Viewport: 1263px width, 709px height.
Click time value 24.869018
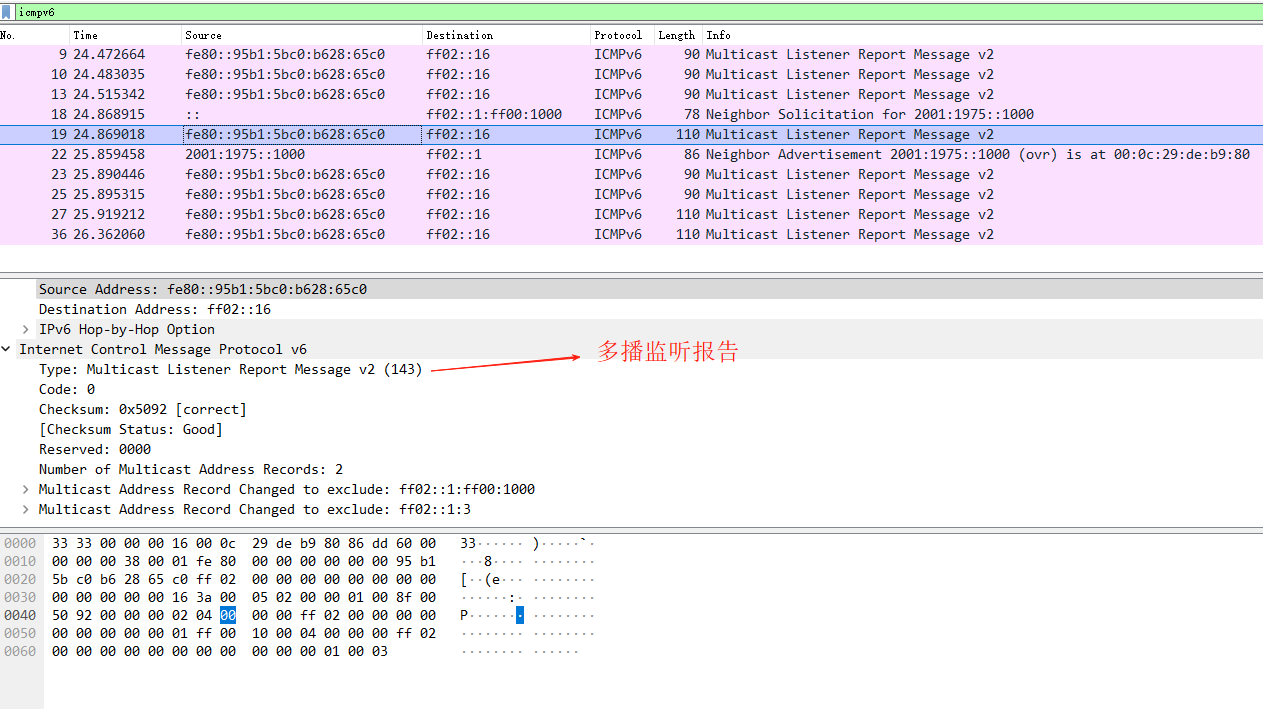point(109,134)
